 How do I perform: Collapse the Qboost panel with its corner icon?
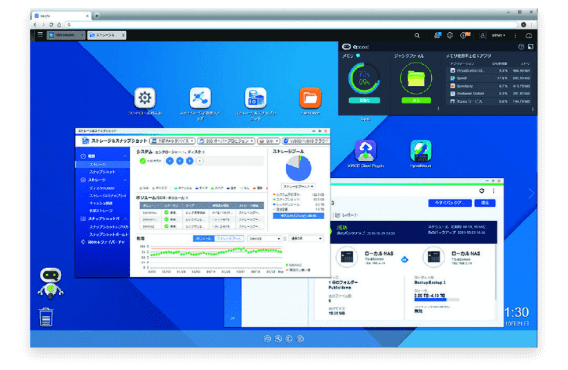tap(530, 47)
